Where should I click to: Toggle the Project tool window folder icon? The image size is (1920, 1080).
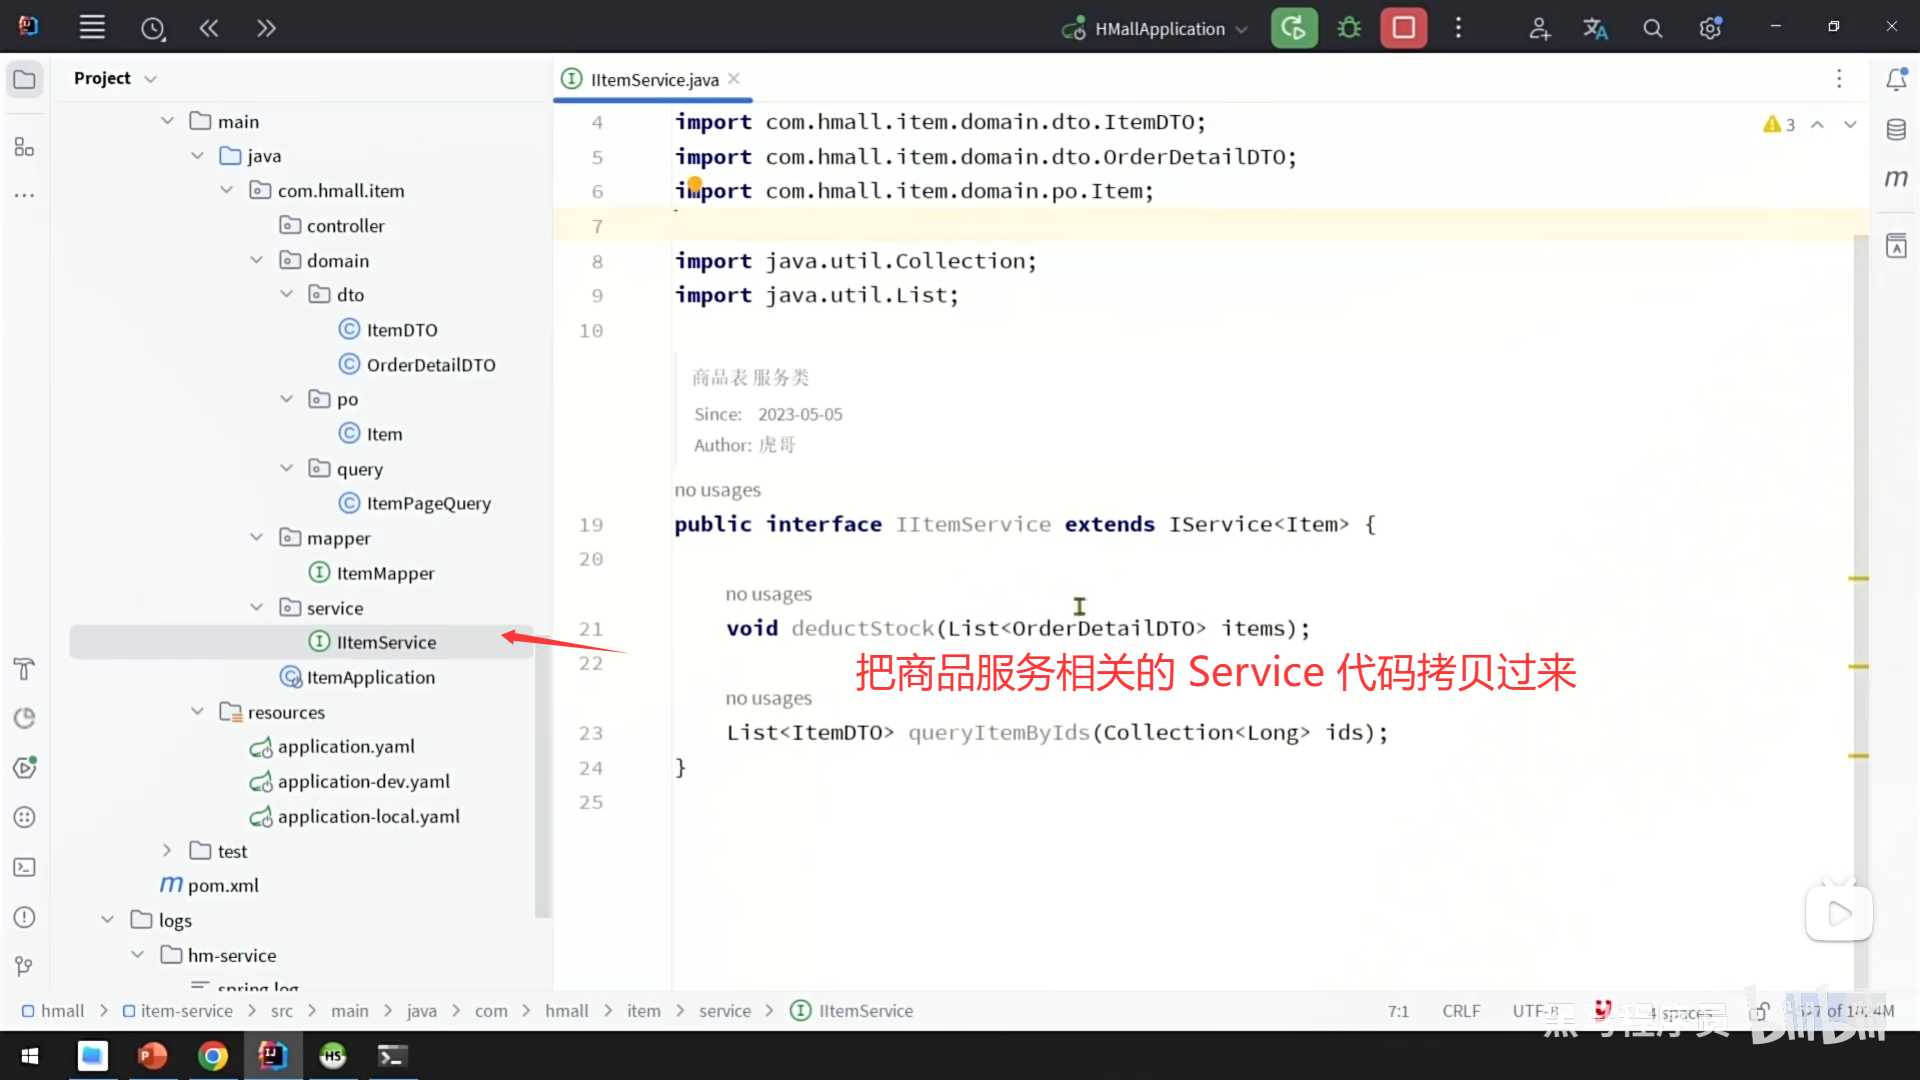25,79
